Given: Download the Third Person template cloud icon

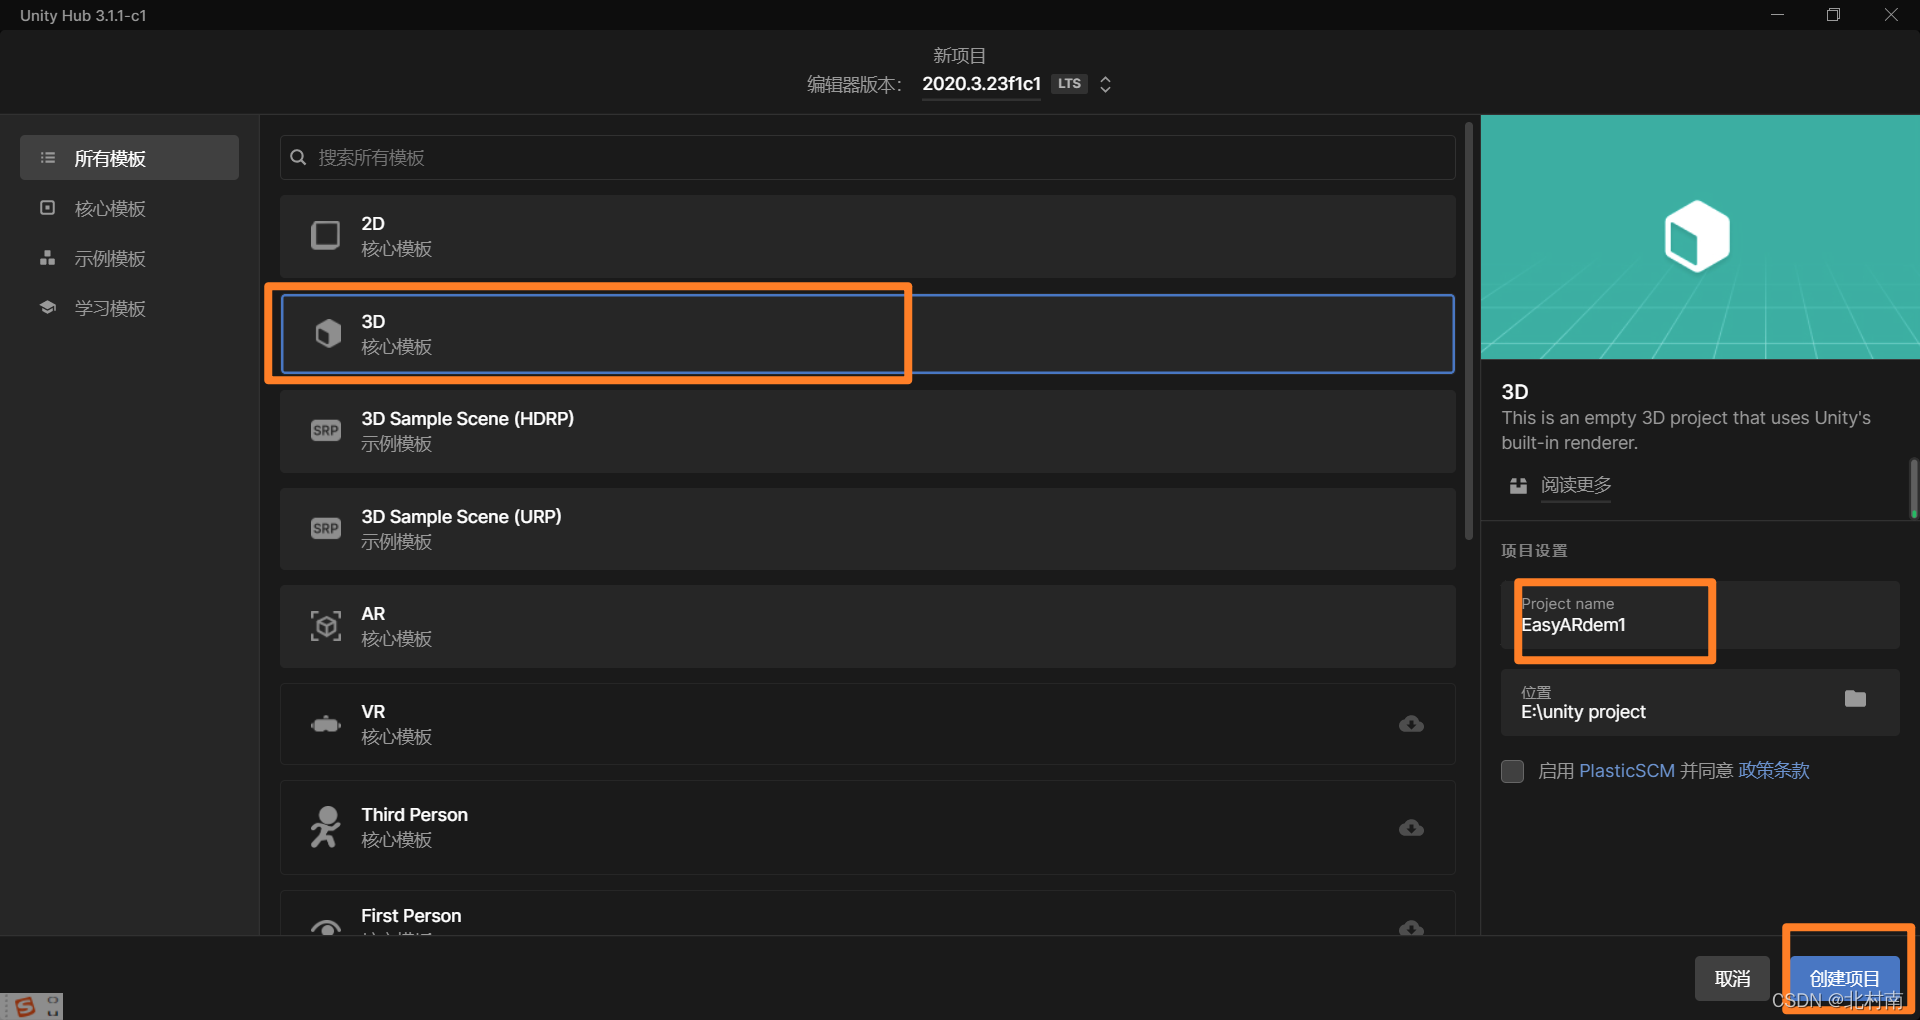Looking at the screenshot, I should point(1411,827).
